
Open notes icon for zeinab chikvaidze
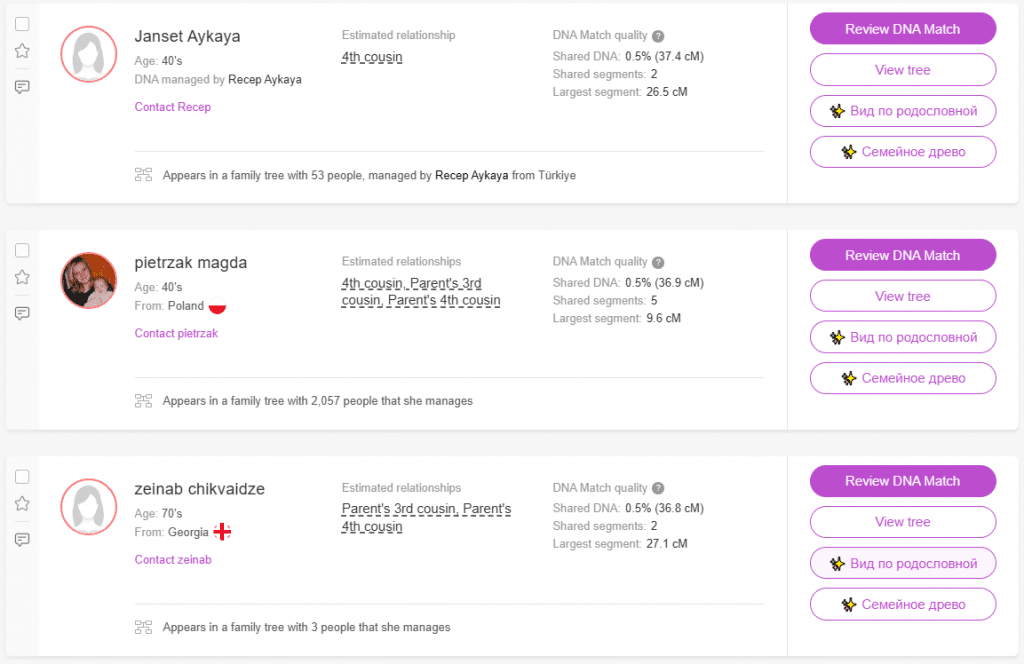click(22, 539)
